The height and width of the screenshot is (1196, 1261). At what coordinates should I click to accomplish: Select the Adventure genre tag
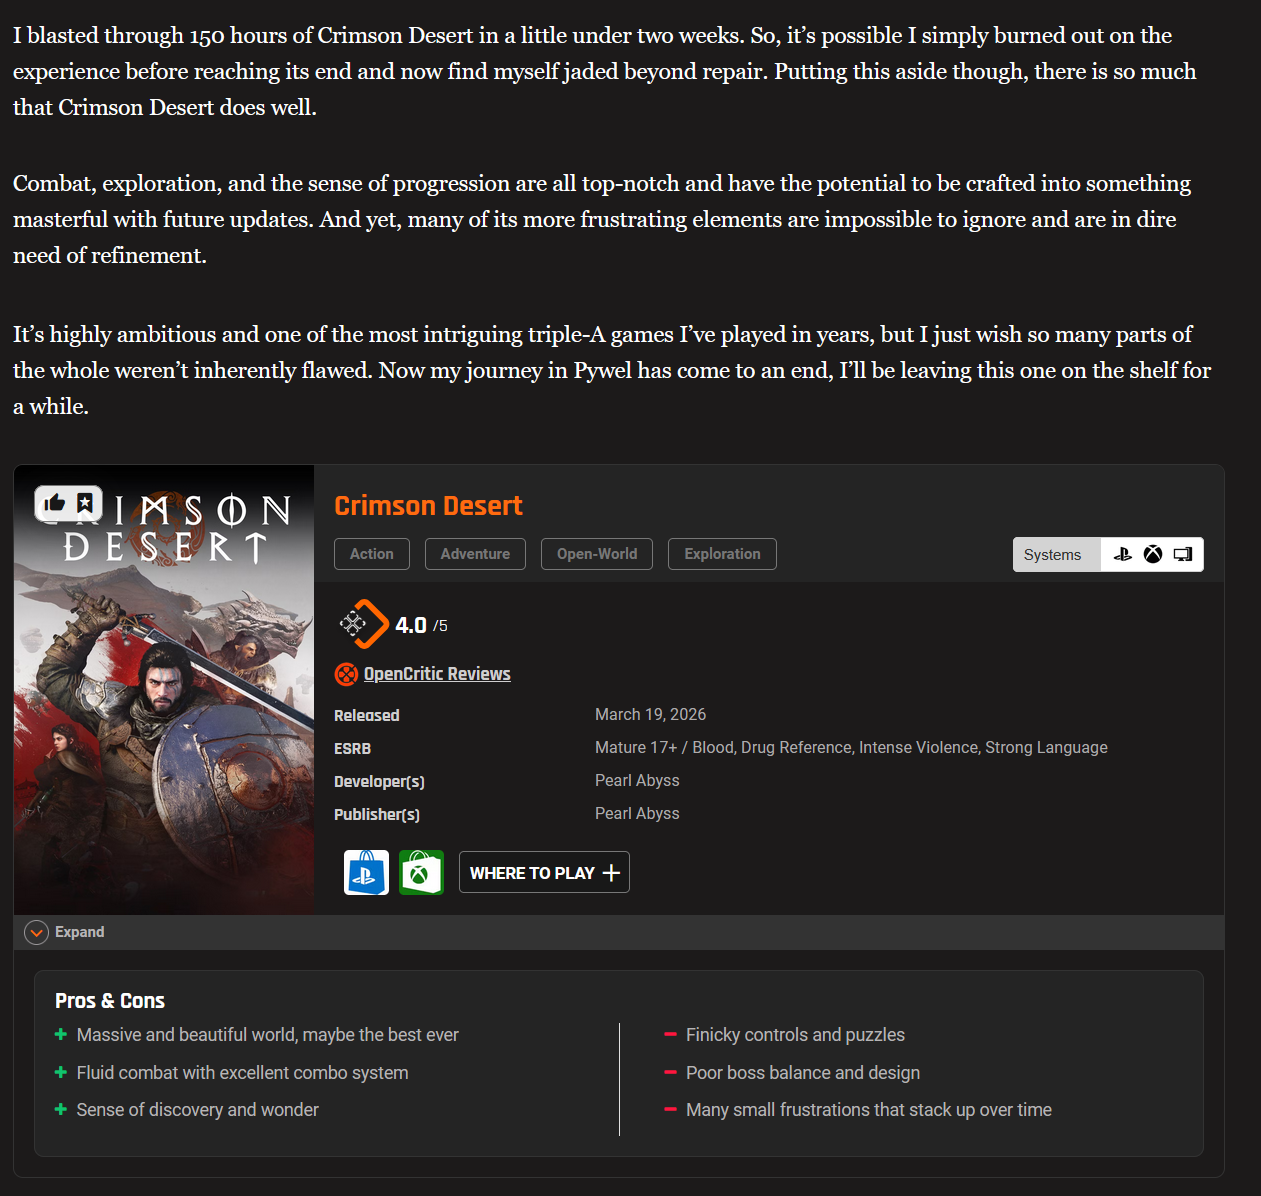[475, 554]
